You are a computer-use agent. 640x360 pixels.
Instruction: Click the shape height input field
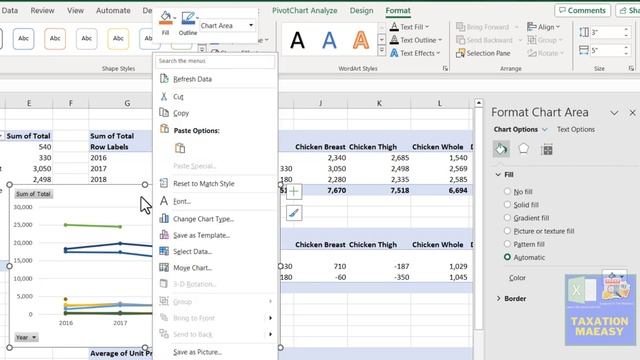tap(607, 32)
